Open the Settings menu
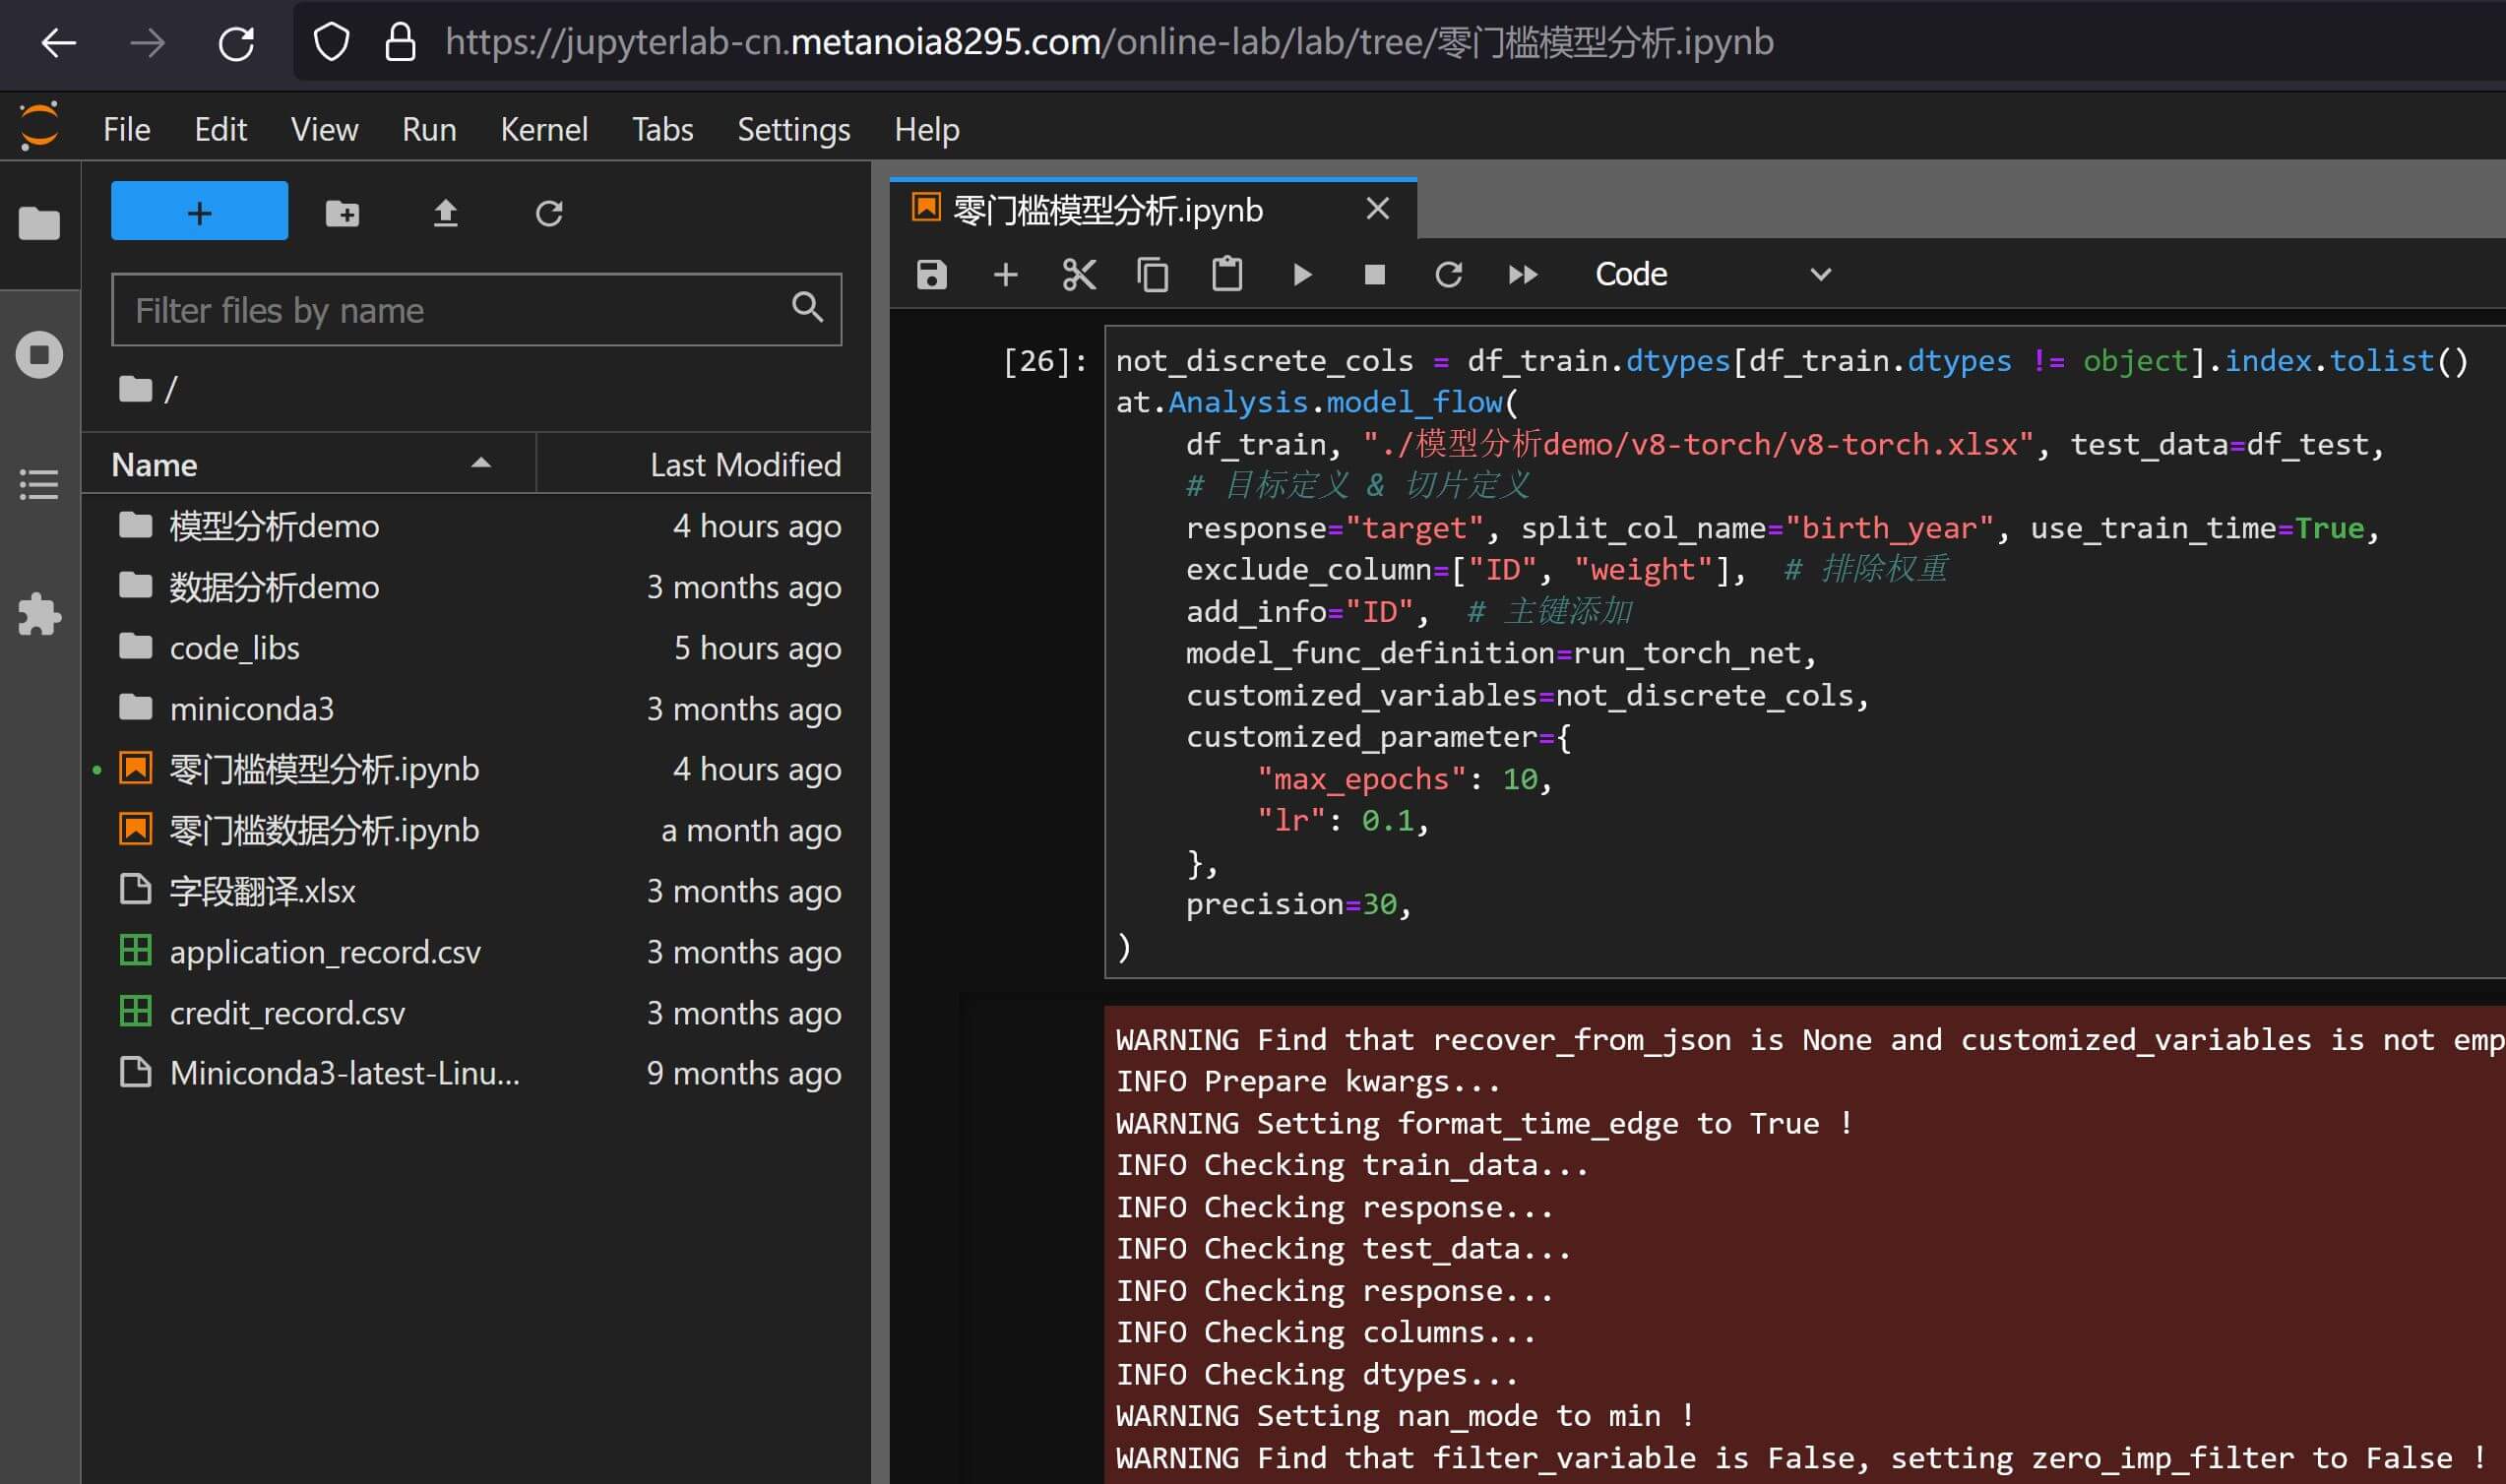This screenshot has height=1484, width=2506. coord(793,129)
